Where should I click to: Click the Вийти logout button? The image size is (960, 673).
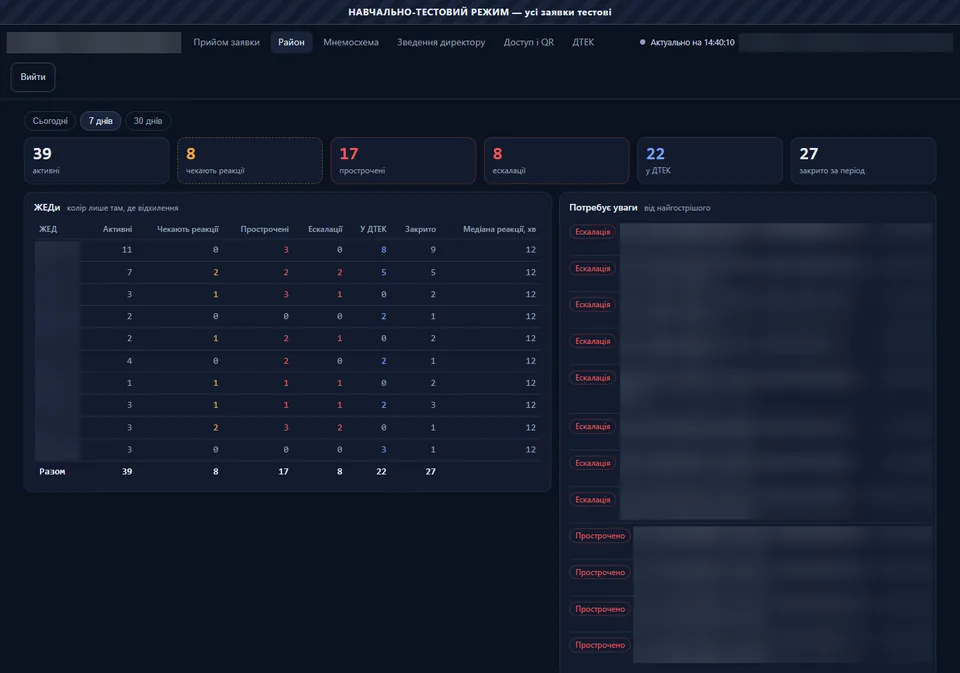[33, 77]
